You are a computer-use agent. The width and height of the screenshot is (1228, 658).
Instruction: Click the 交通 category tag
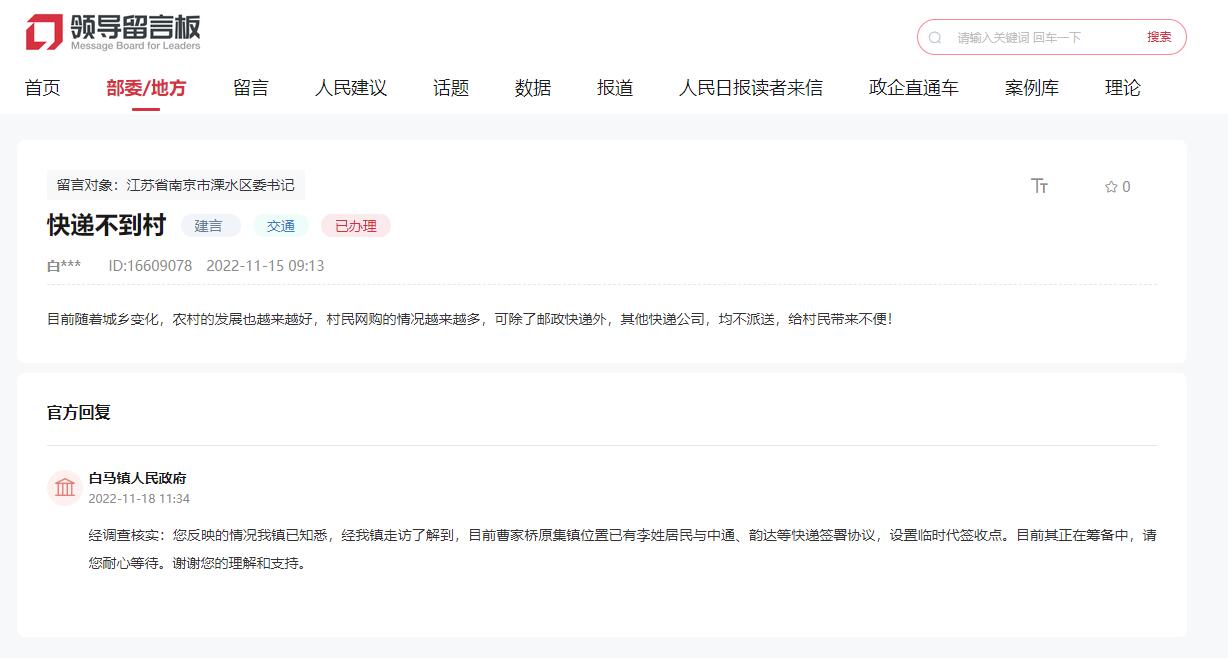coord(281,226)
